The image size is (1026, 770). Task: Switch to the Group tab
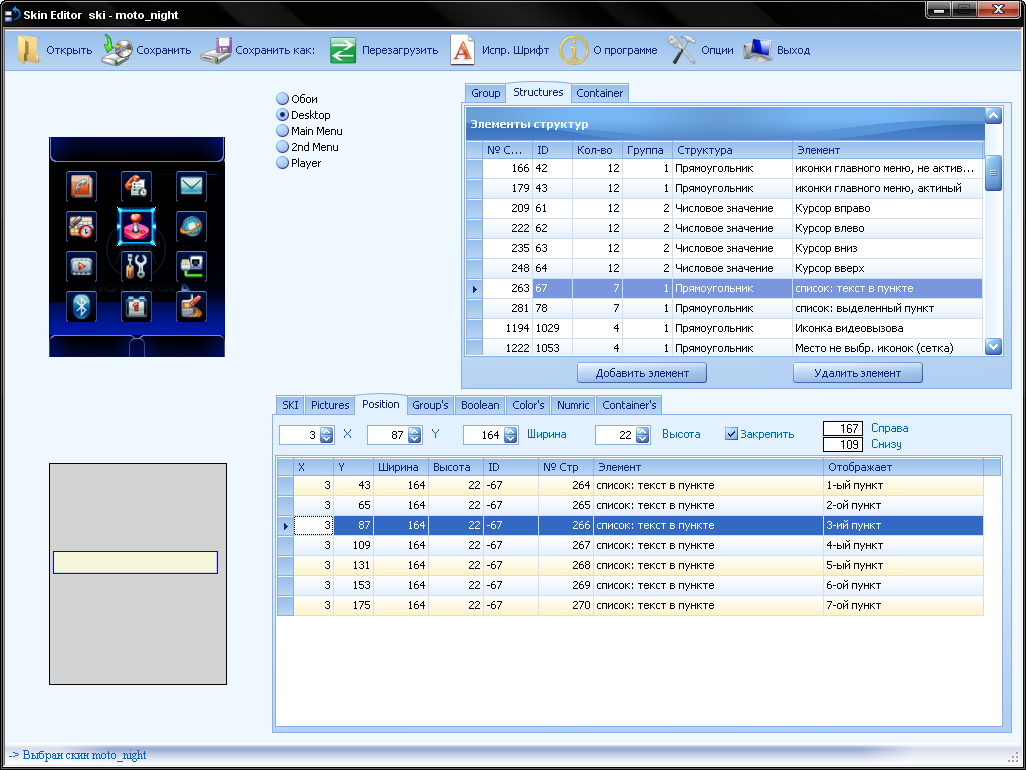[x=486, y=93]
